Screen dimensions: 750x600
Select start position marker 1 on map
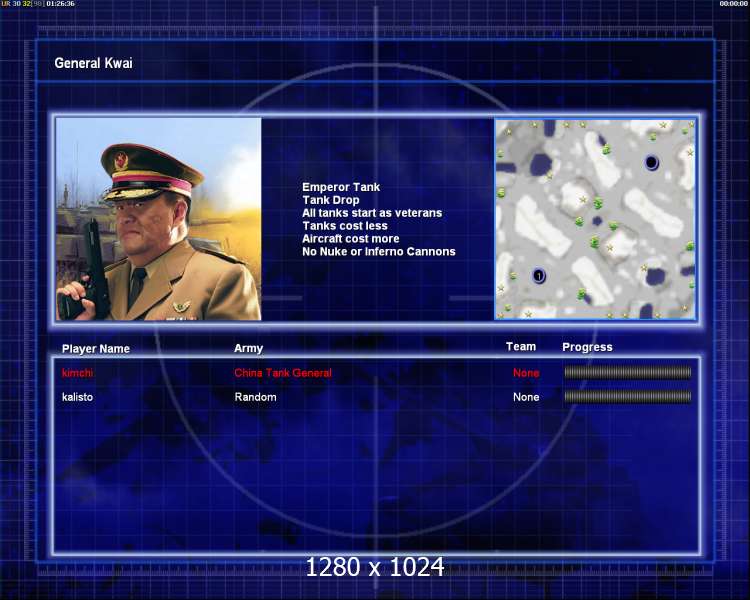tap(539, 276)
